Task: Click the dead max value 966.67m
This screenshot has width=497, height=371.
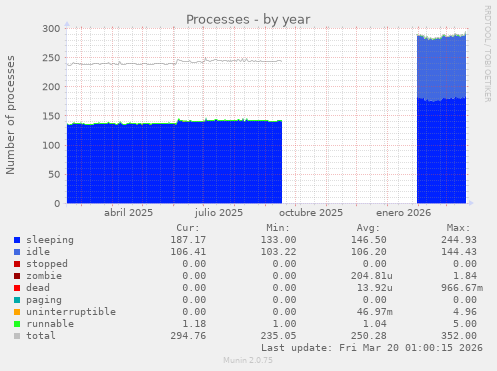Action: [462, 288]
